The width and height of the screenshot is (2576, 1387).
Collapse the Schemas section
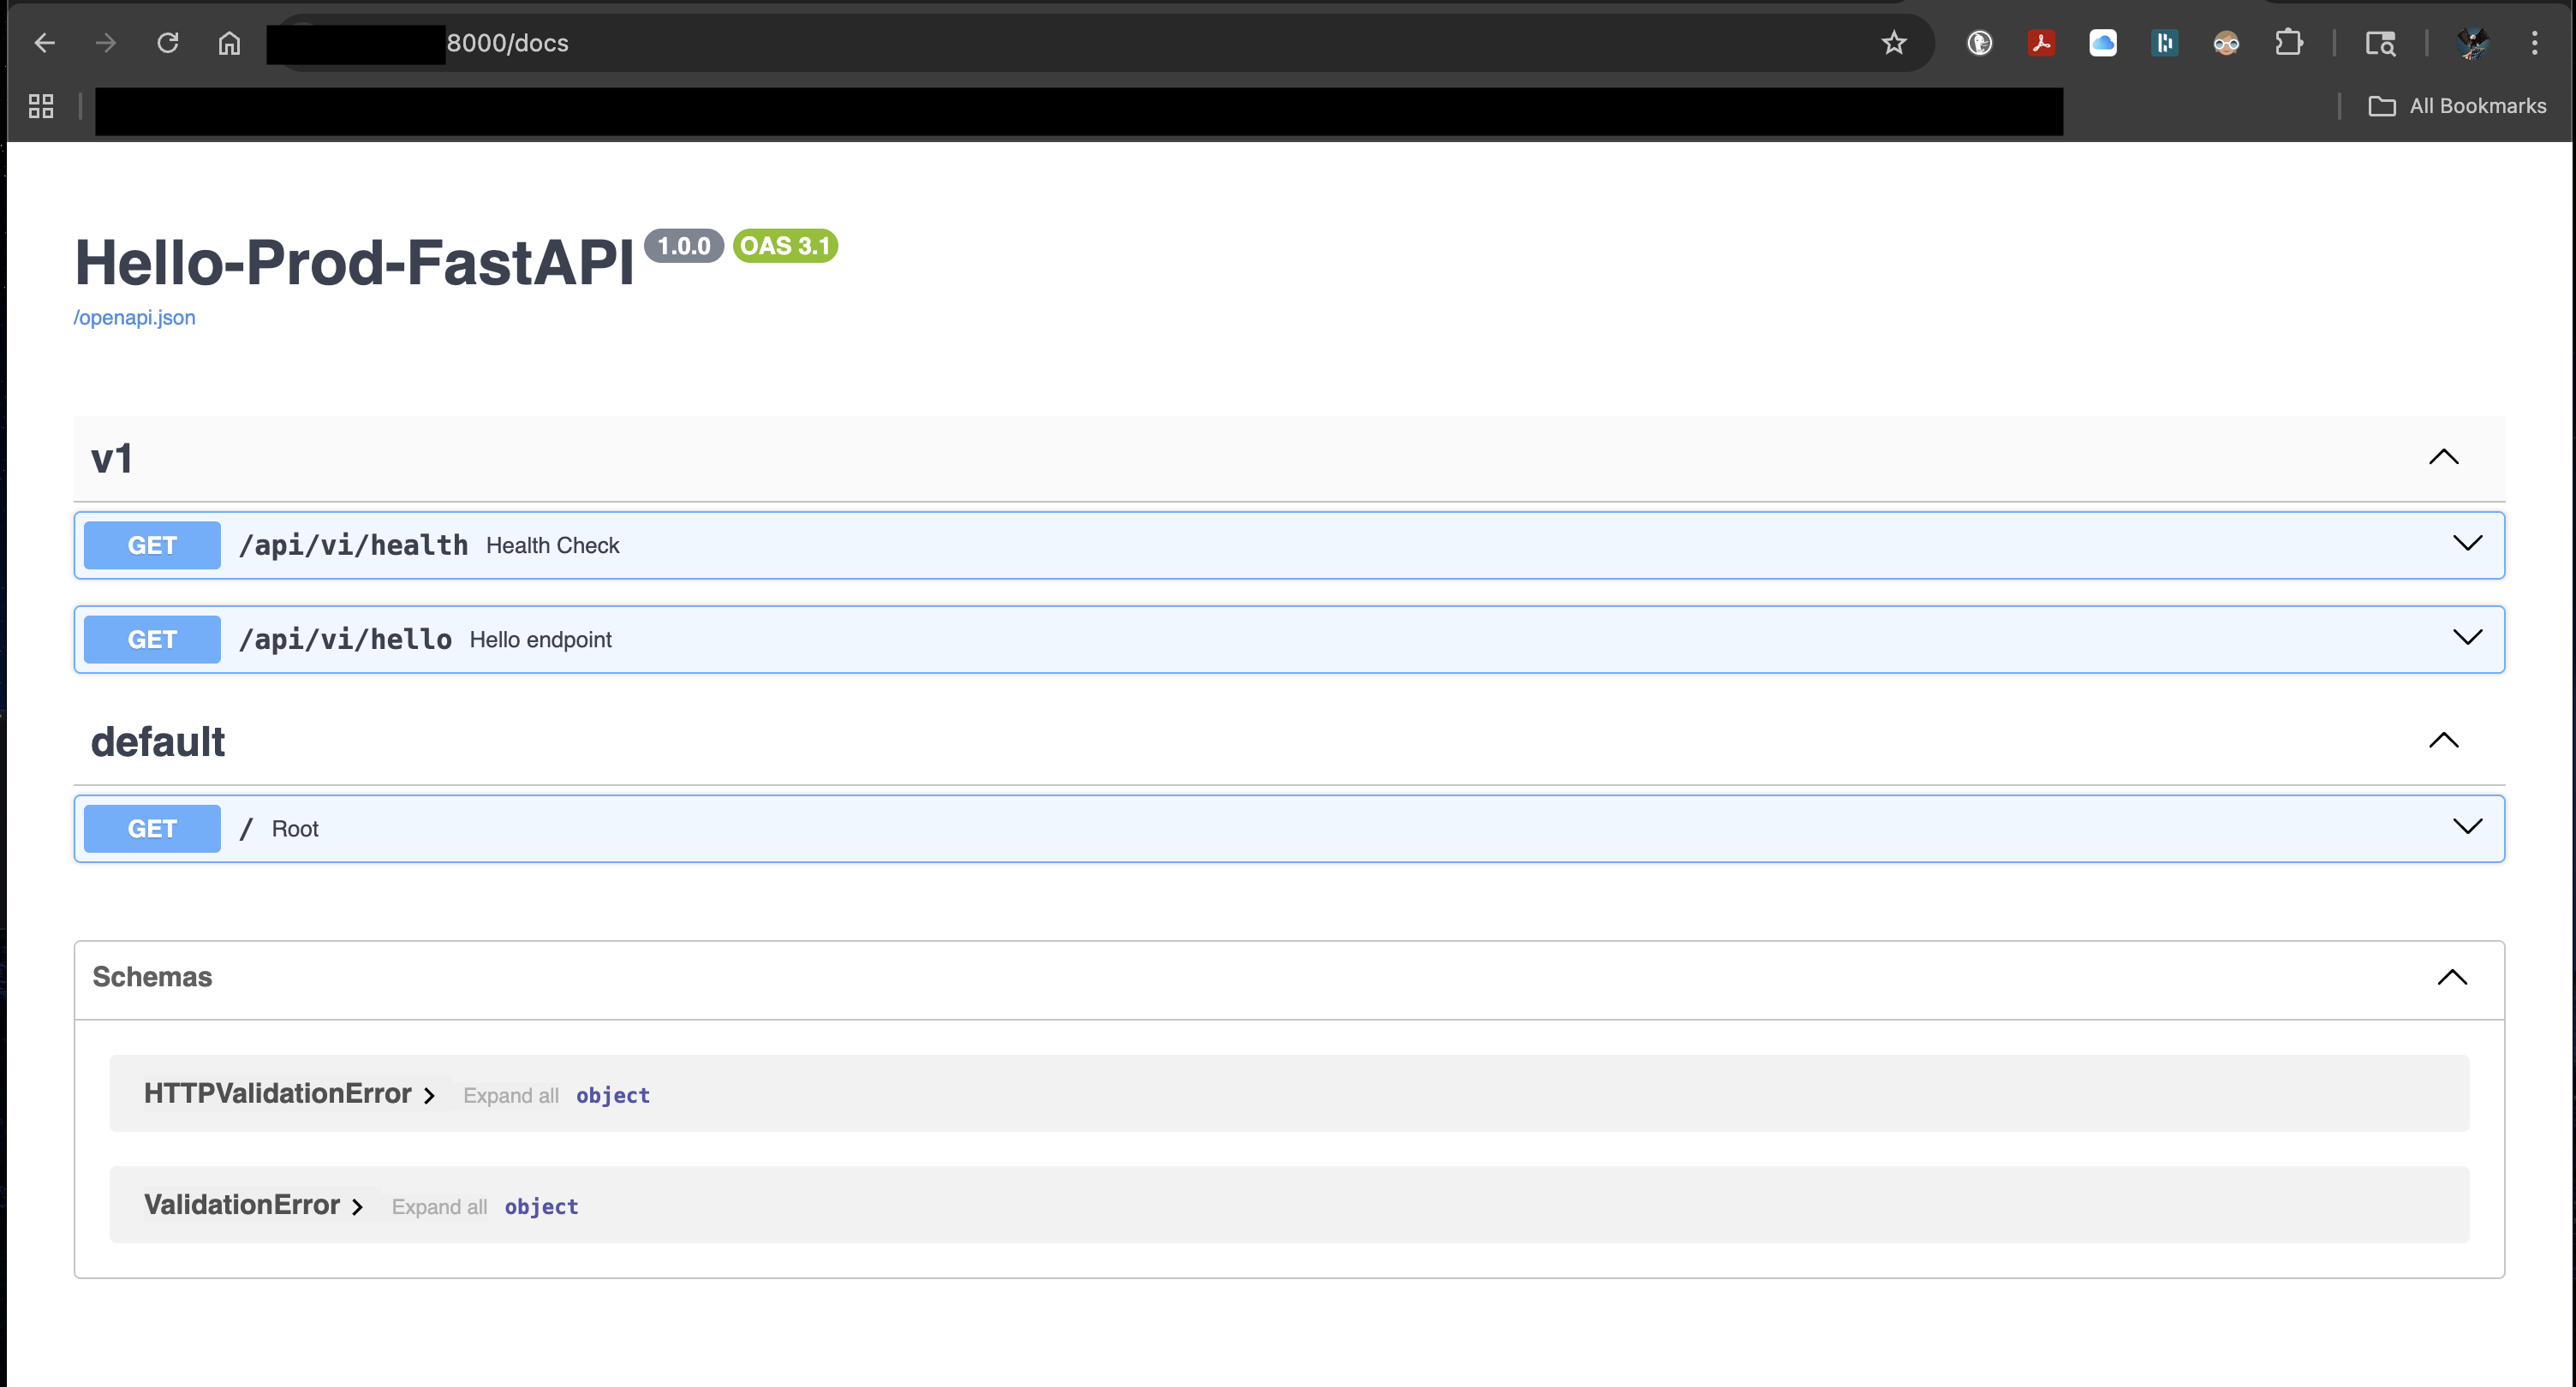[x=2451, y=977]
